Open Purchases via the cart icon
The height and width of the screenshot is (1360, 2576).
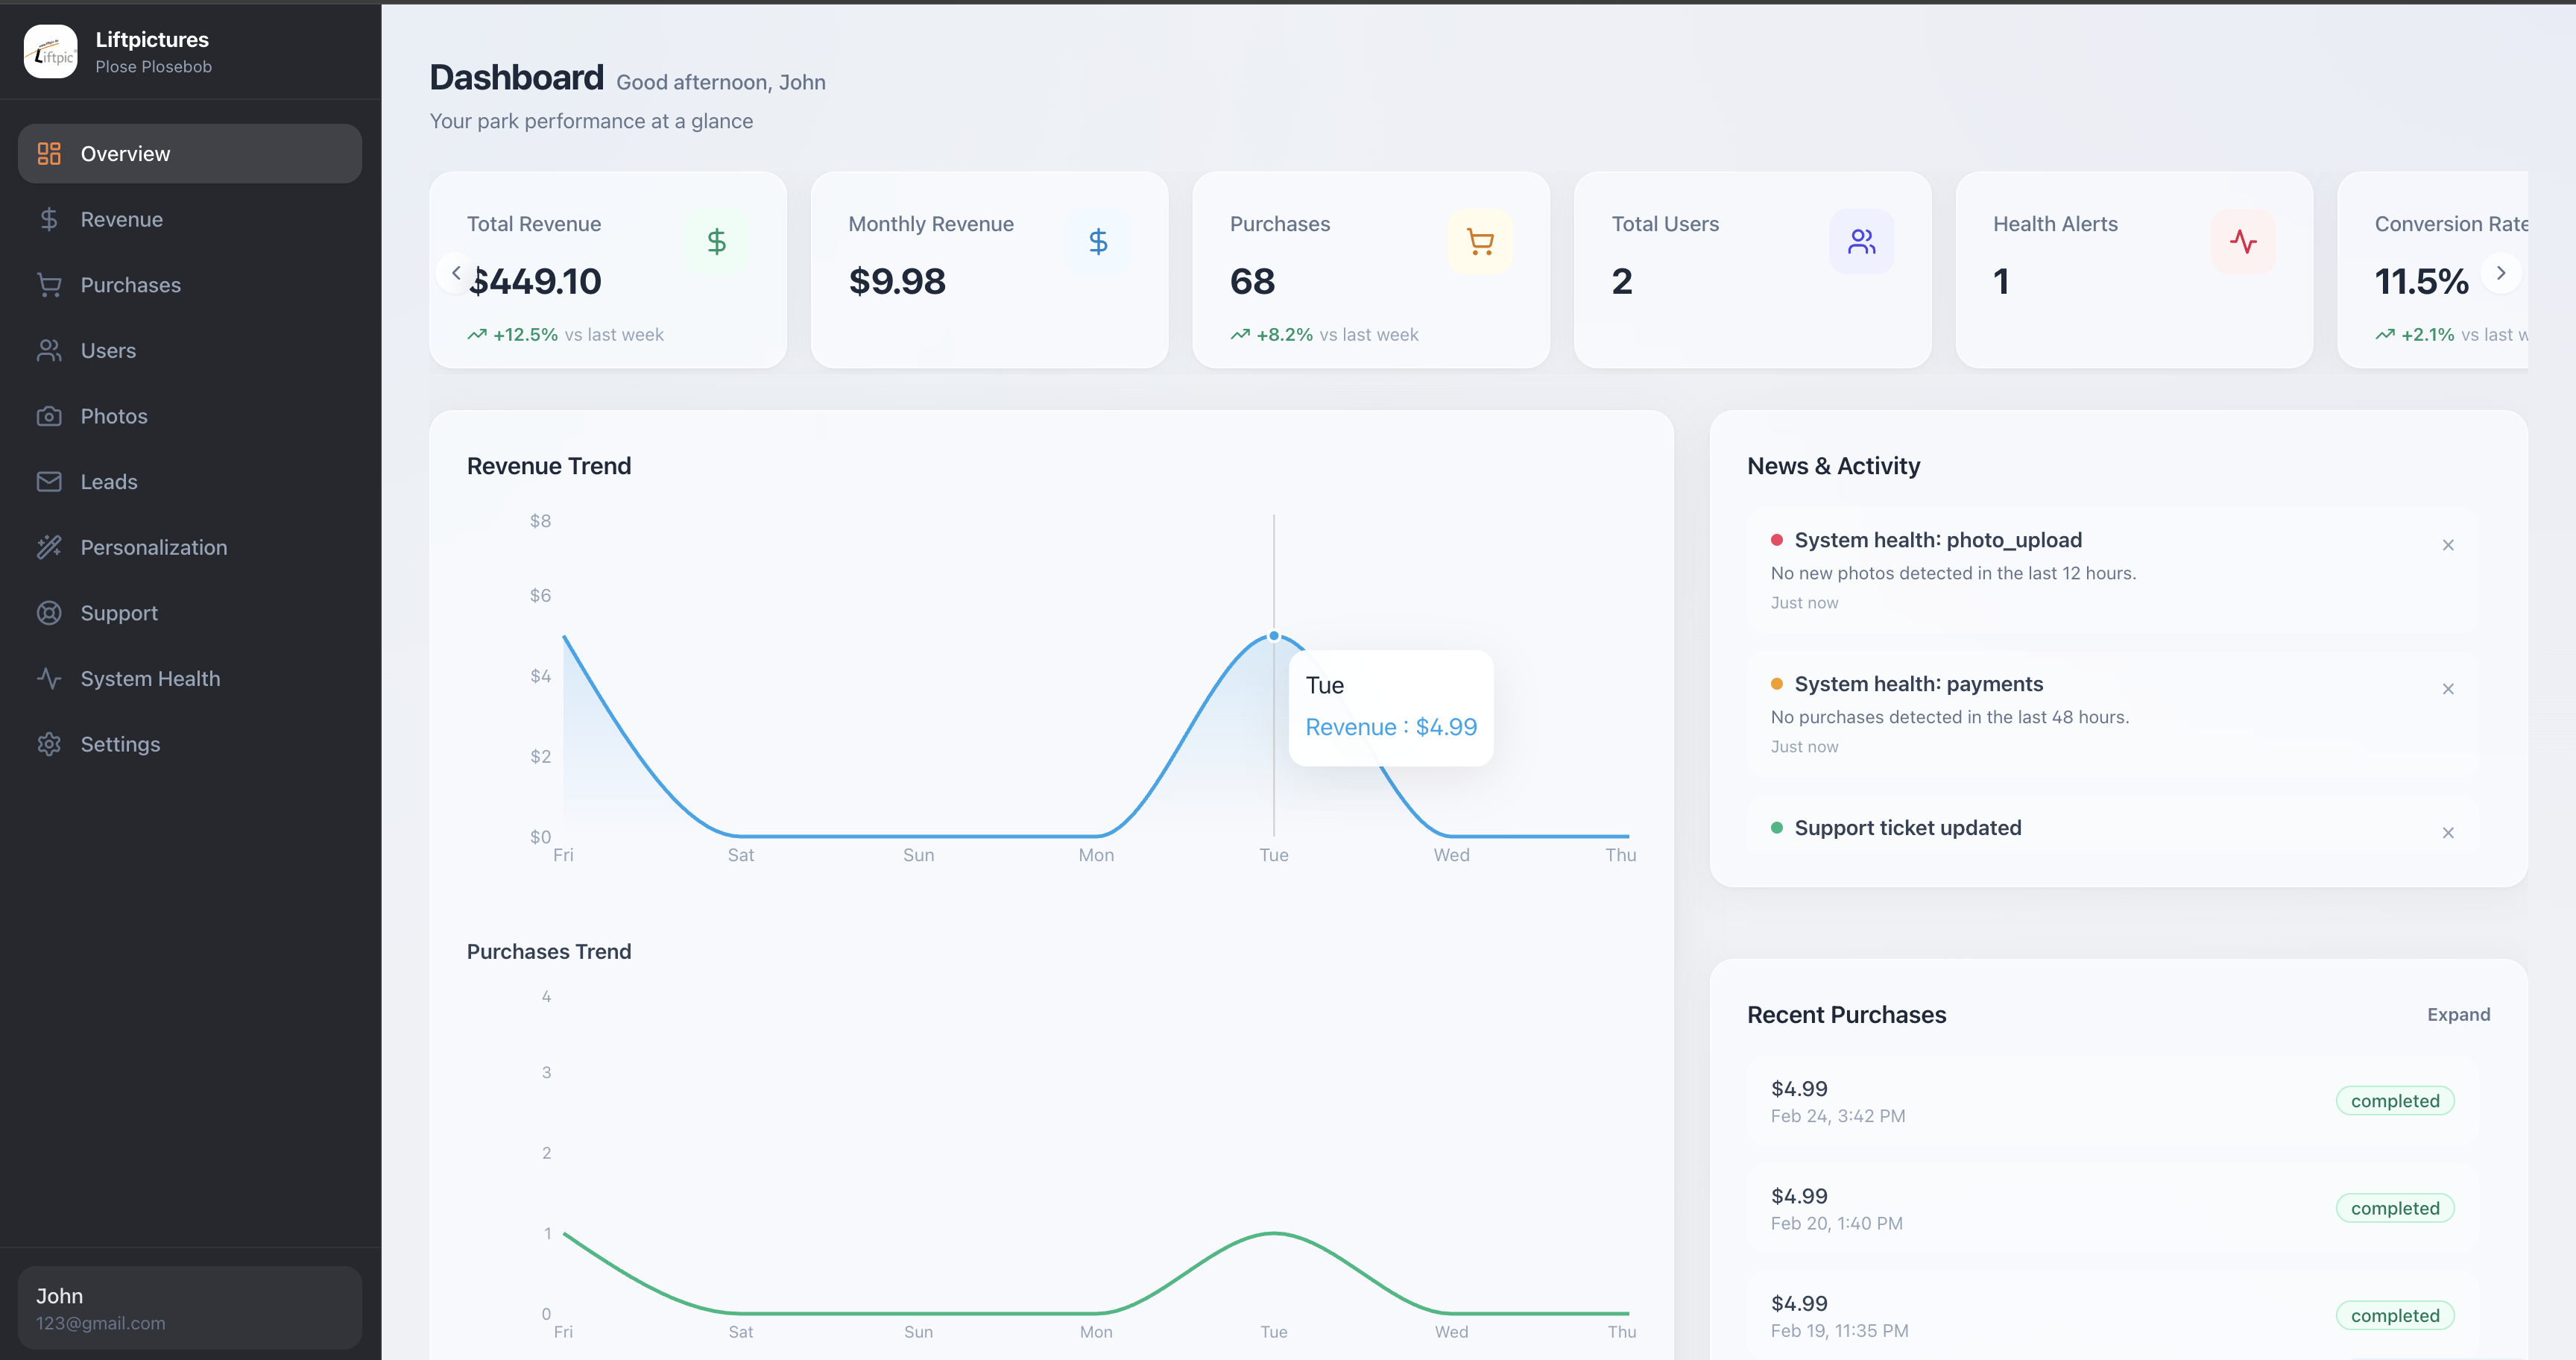pyautogui.click(x=50, y=285)
